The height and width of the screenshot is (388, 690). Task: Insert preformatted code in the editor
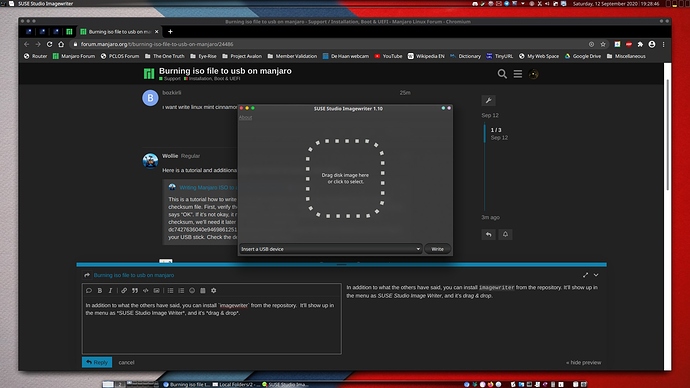146,290
